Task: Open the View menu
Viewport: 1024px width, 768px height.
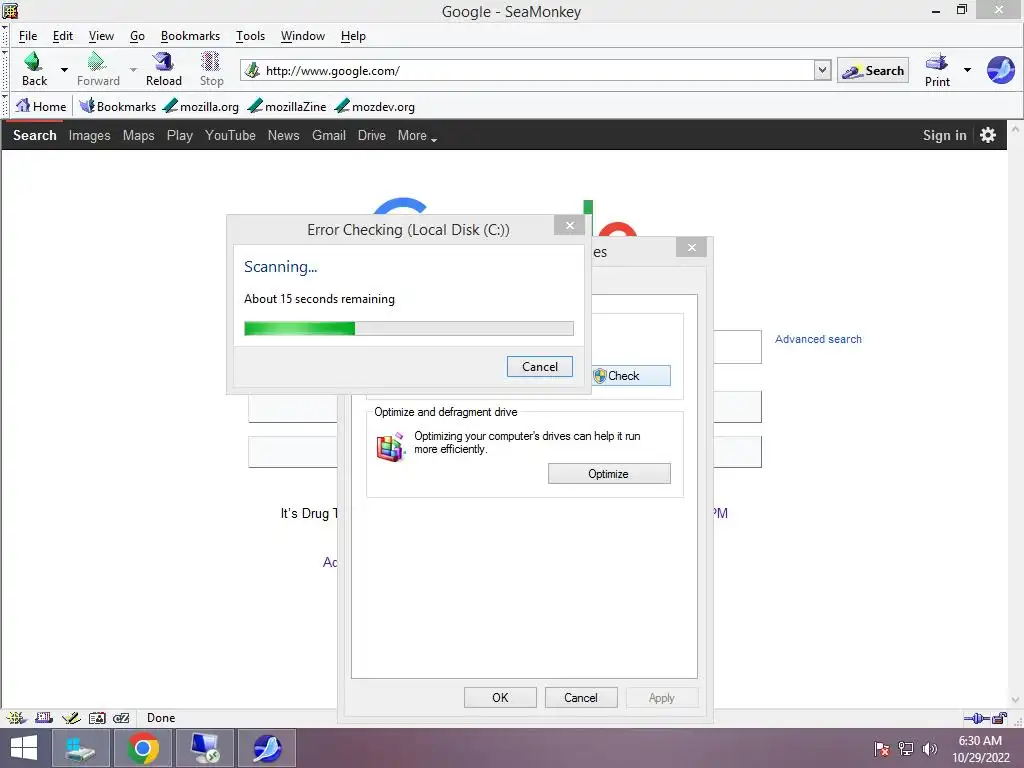Action: tap(101, 36)
